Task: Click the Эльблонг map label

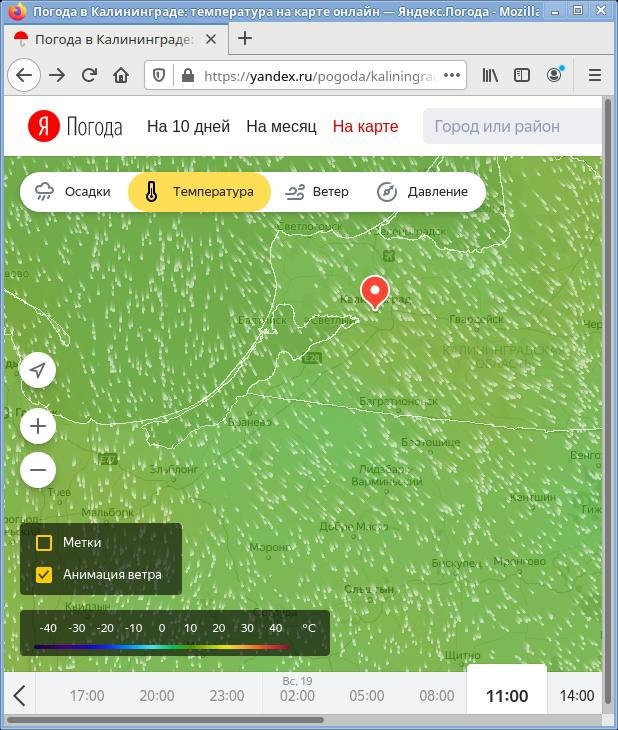Action: (174, 469)
